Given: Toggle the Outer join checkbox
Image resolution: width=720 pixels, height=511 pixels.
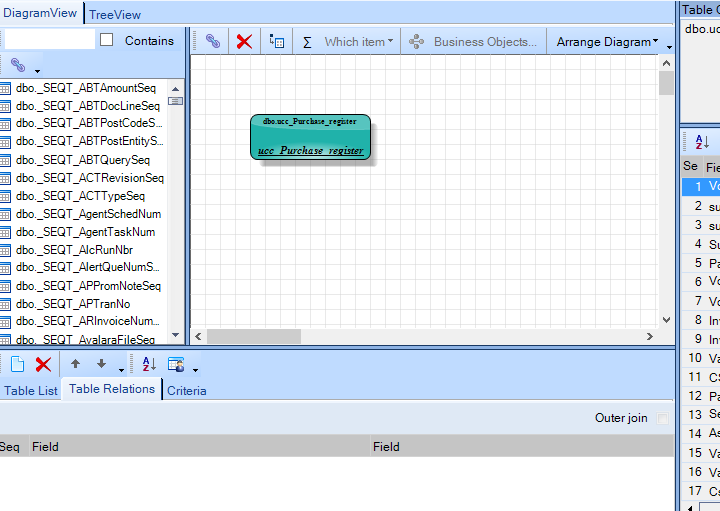Looking at the screenshot, I should point(663,418).
